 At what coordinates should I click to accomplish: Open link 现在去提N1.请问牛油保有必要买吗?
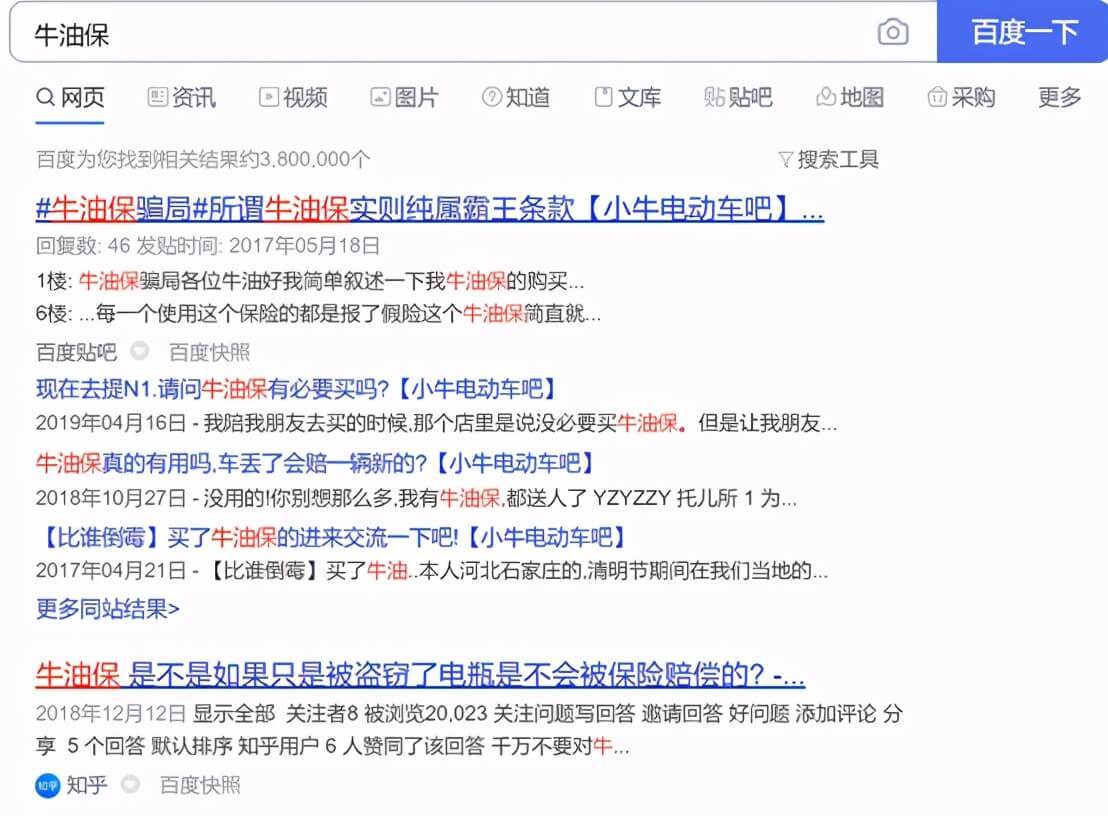pos(295,389)
